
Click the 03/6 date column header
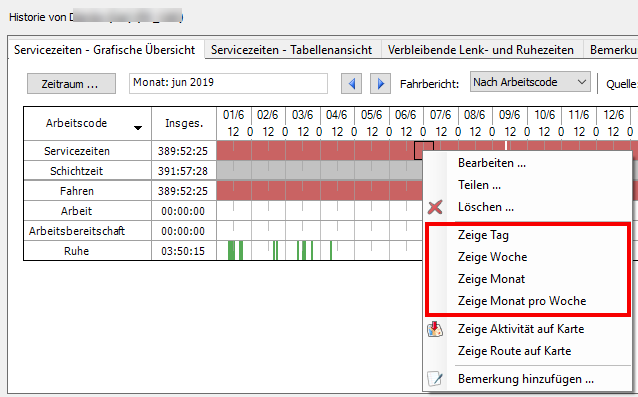click(x=302, y=116)
